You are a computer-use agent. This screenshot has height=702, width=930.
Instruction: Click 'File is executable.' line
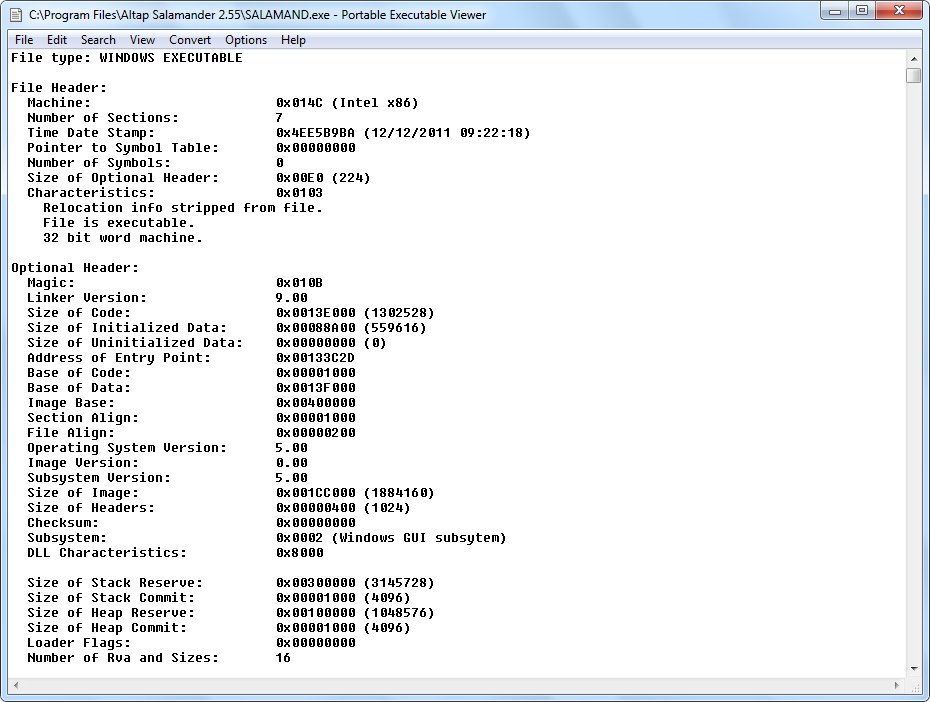(119, 223)
